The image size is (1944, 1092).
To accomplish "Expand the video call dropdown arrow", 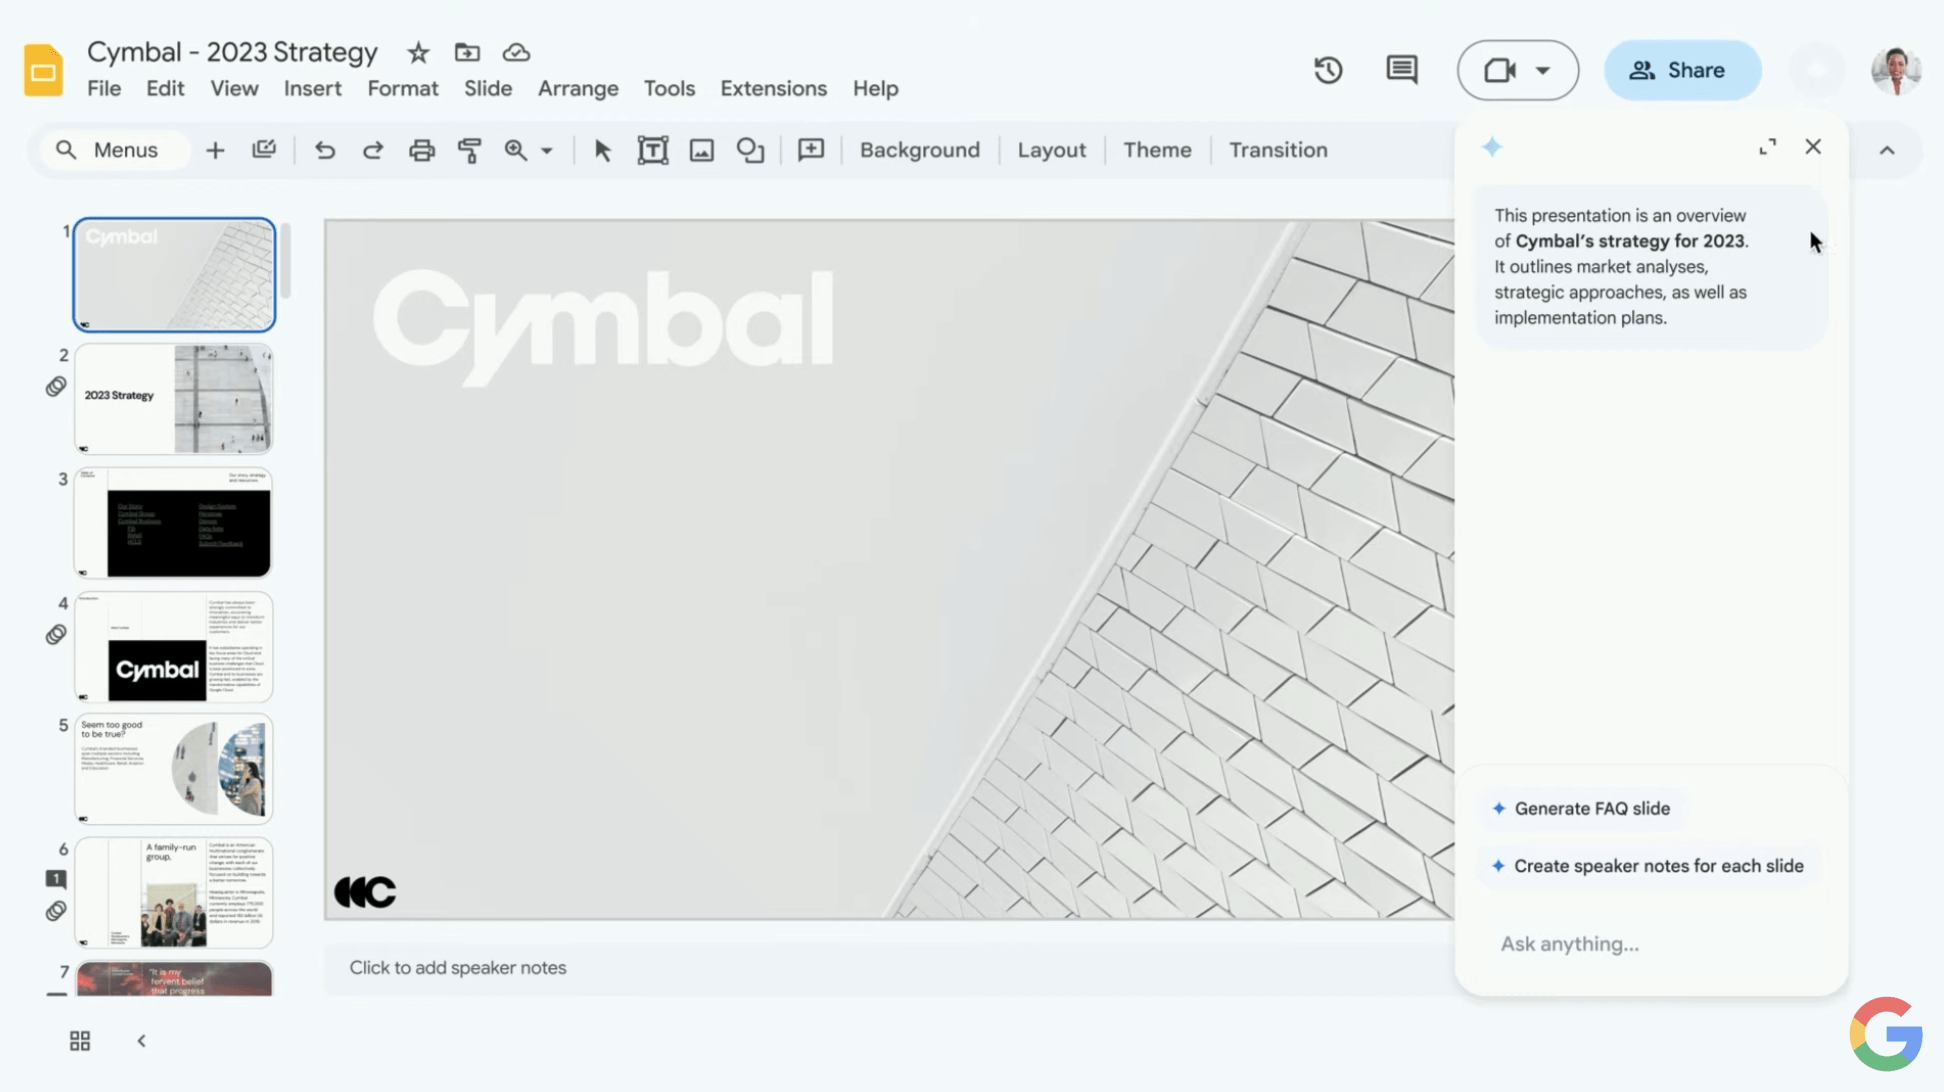I will tap(1543, 70).
